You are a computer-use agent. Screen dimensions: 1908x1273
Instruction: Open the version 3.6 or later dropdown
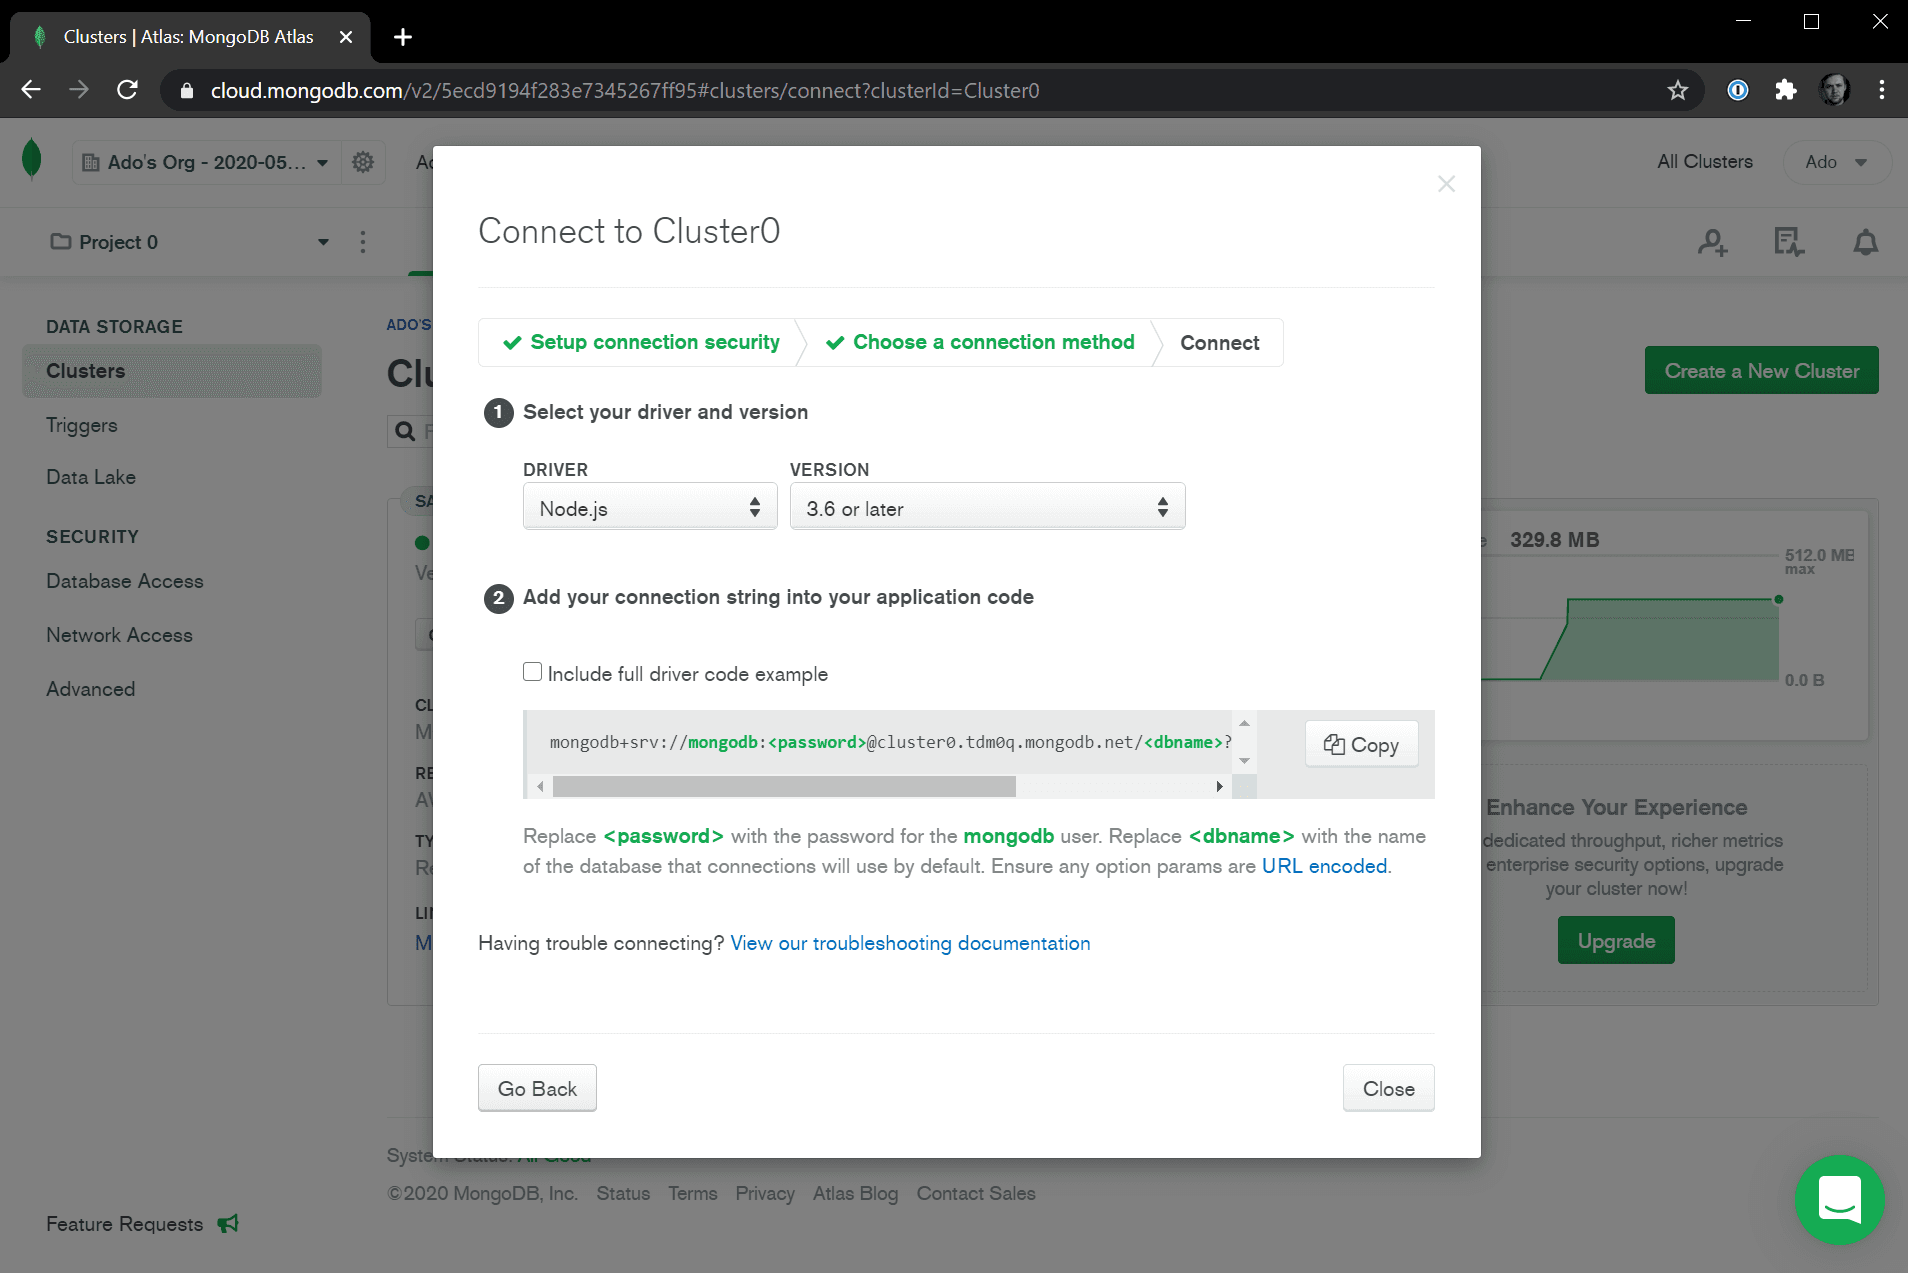(987, 508)
